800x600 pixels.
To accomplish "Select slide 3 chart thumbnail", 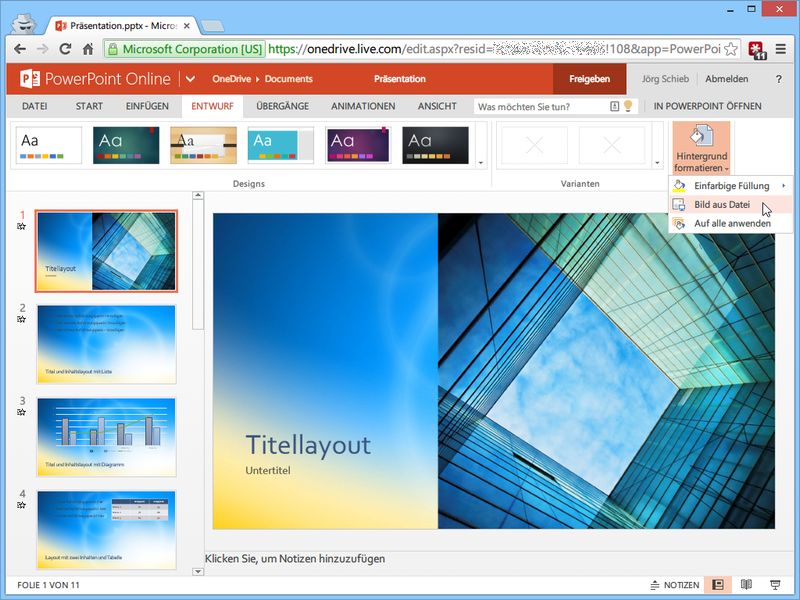I will pyautogui.click(x=106, y=437).
